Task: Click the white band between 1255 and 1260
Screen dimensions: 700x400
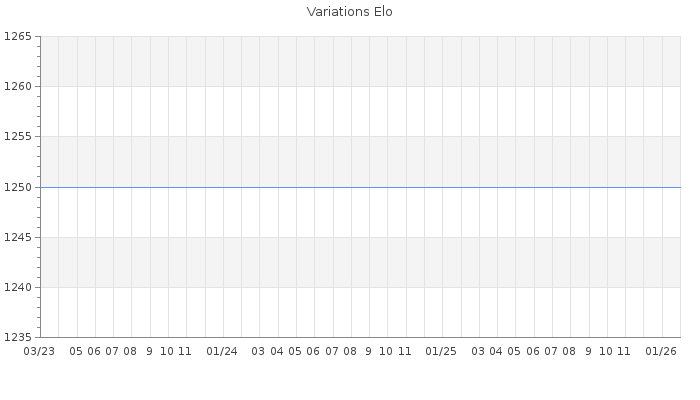Action: tap(360, 111)
